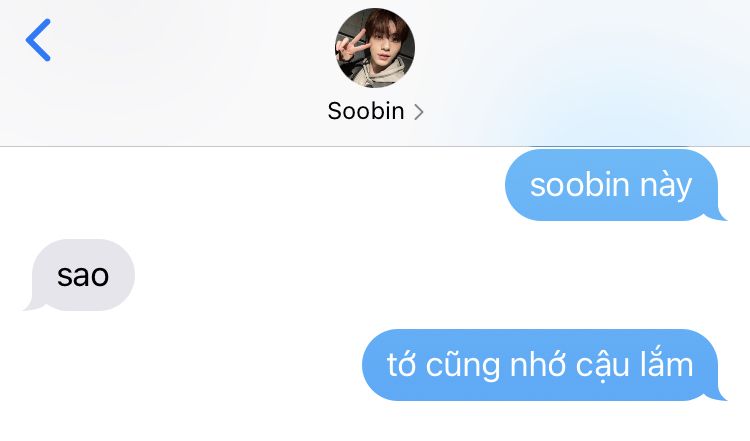Click the word 'lắm' in the last message
The image size is (750, 441).
666,364
